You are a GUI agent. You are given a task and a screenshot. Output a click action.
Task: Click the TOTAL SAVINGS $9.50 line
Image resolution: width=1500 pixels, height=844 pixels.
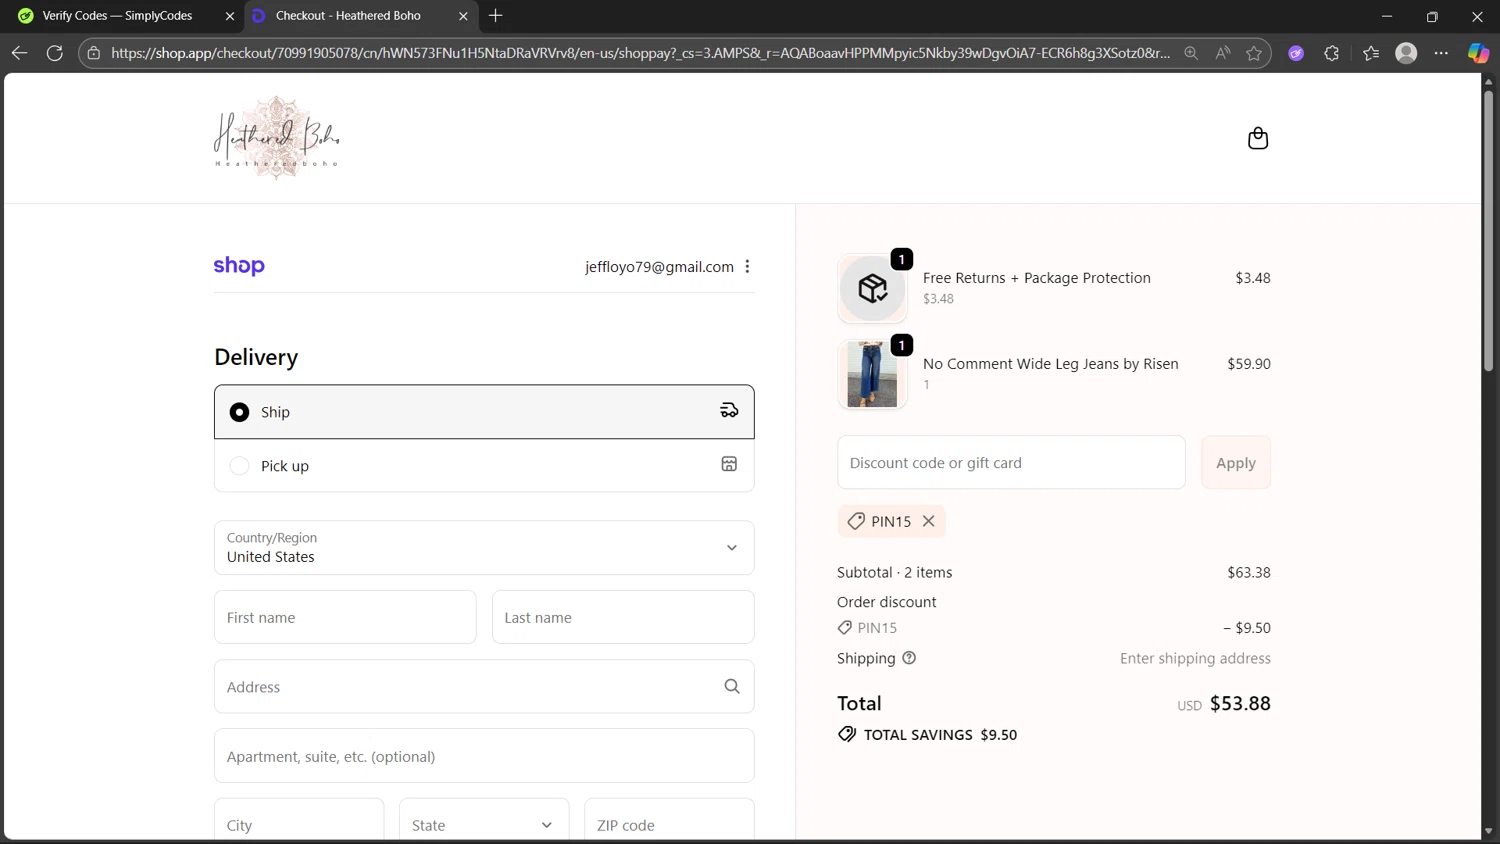tap(927, 735)
